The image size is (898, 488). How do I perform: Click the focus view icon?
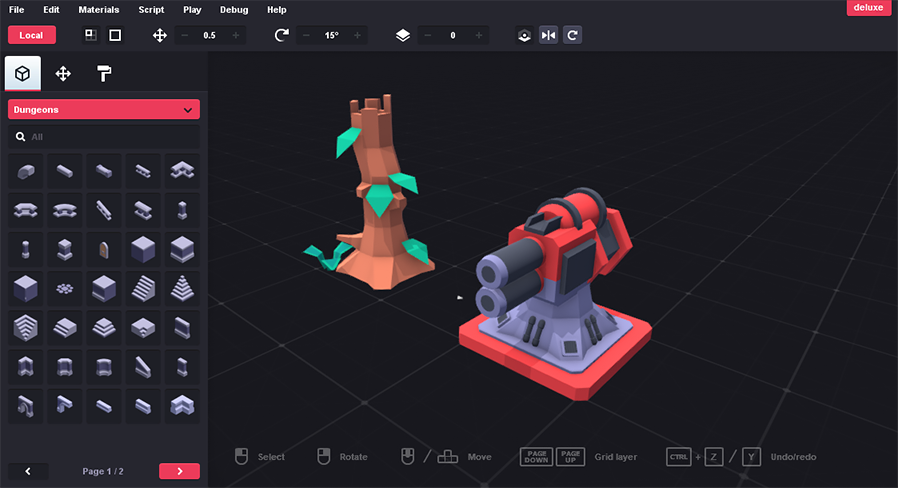tap(524, 36)
